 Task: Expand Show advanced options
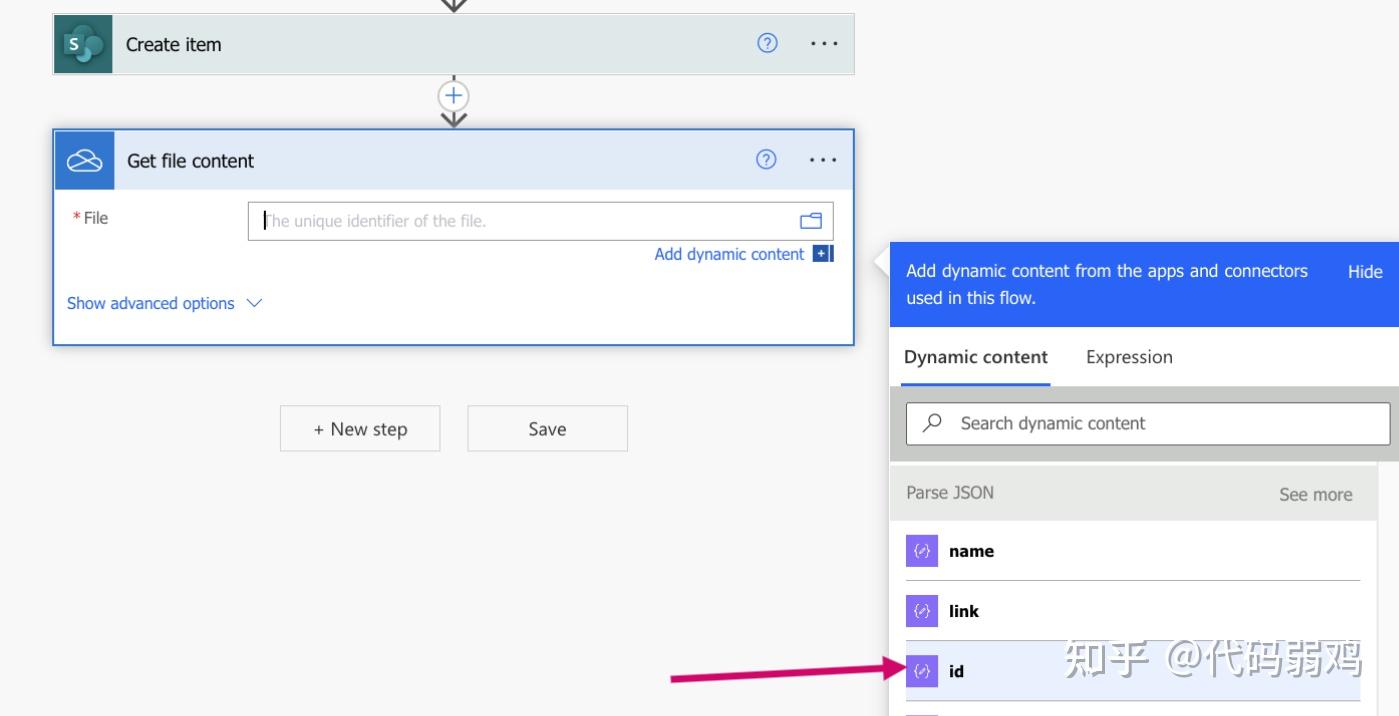(x=164, y=303)
